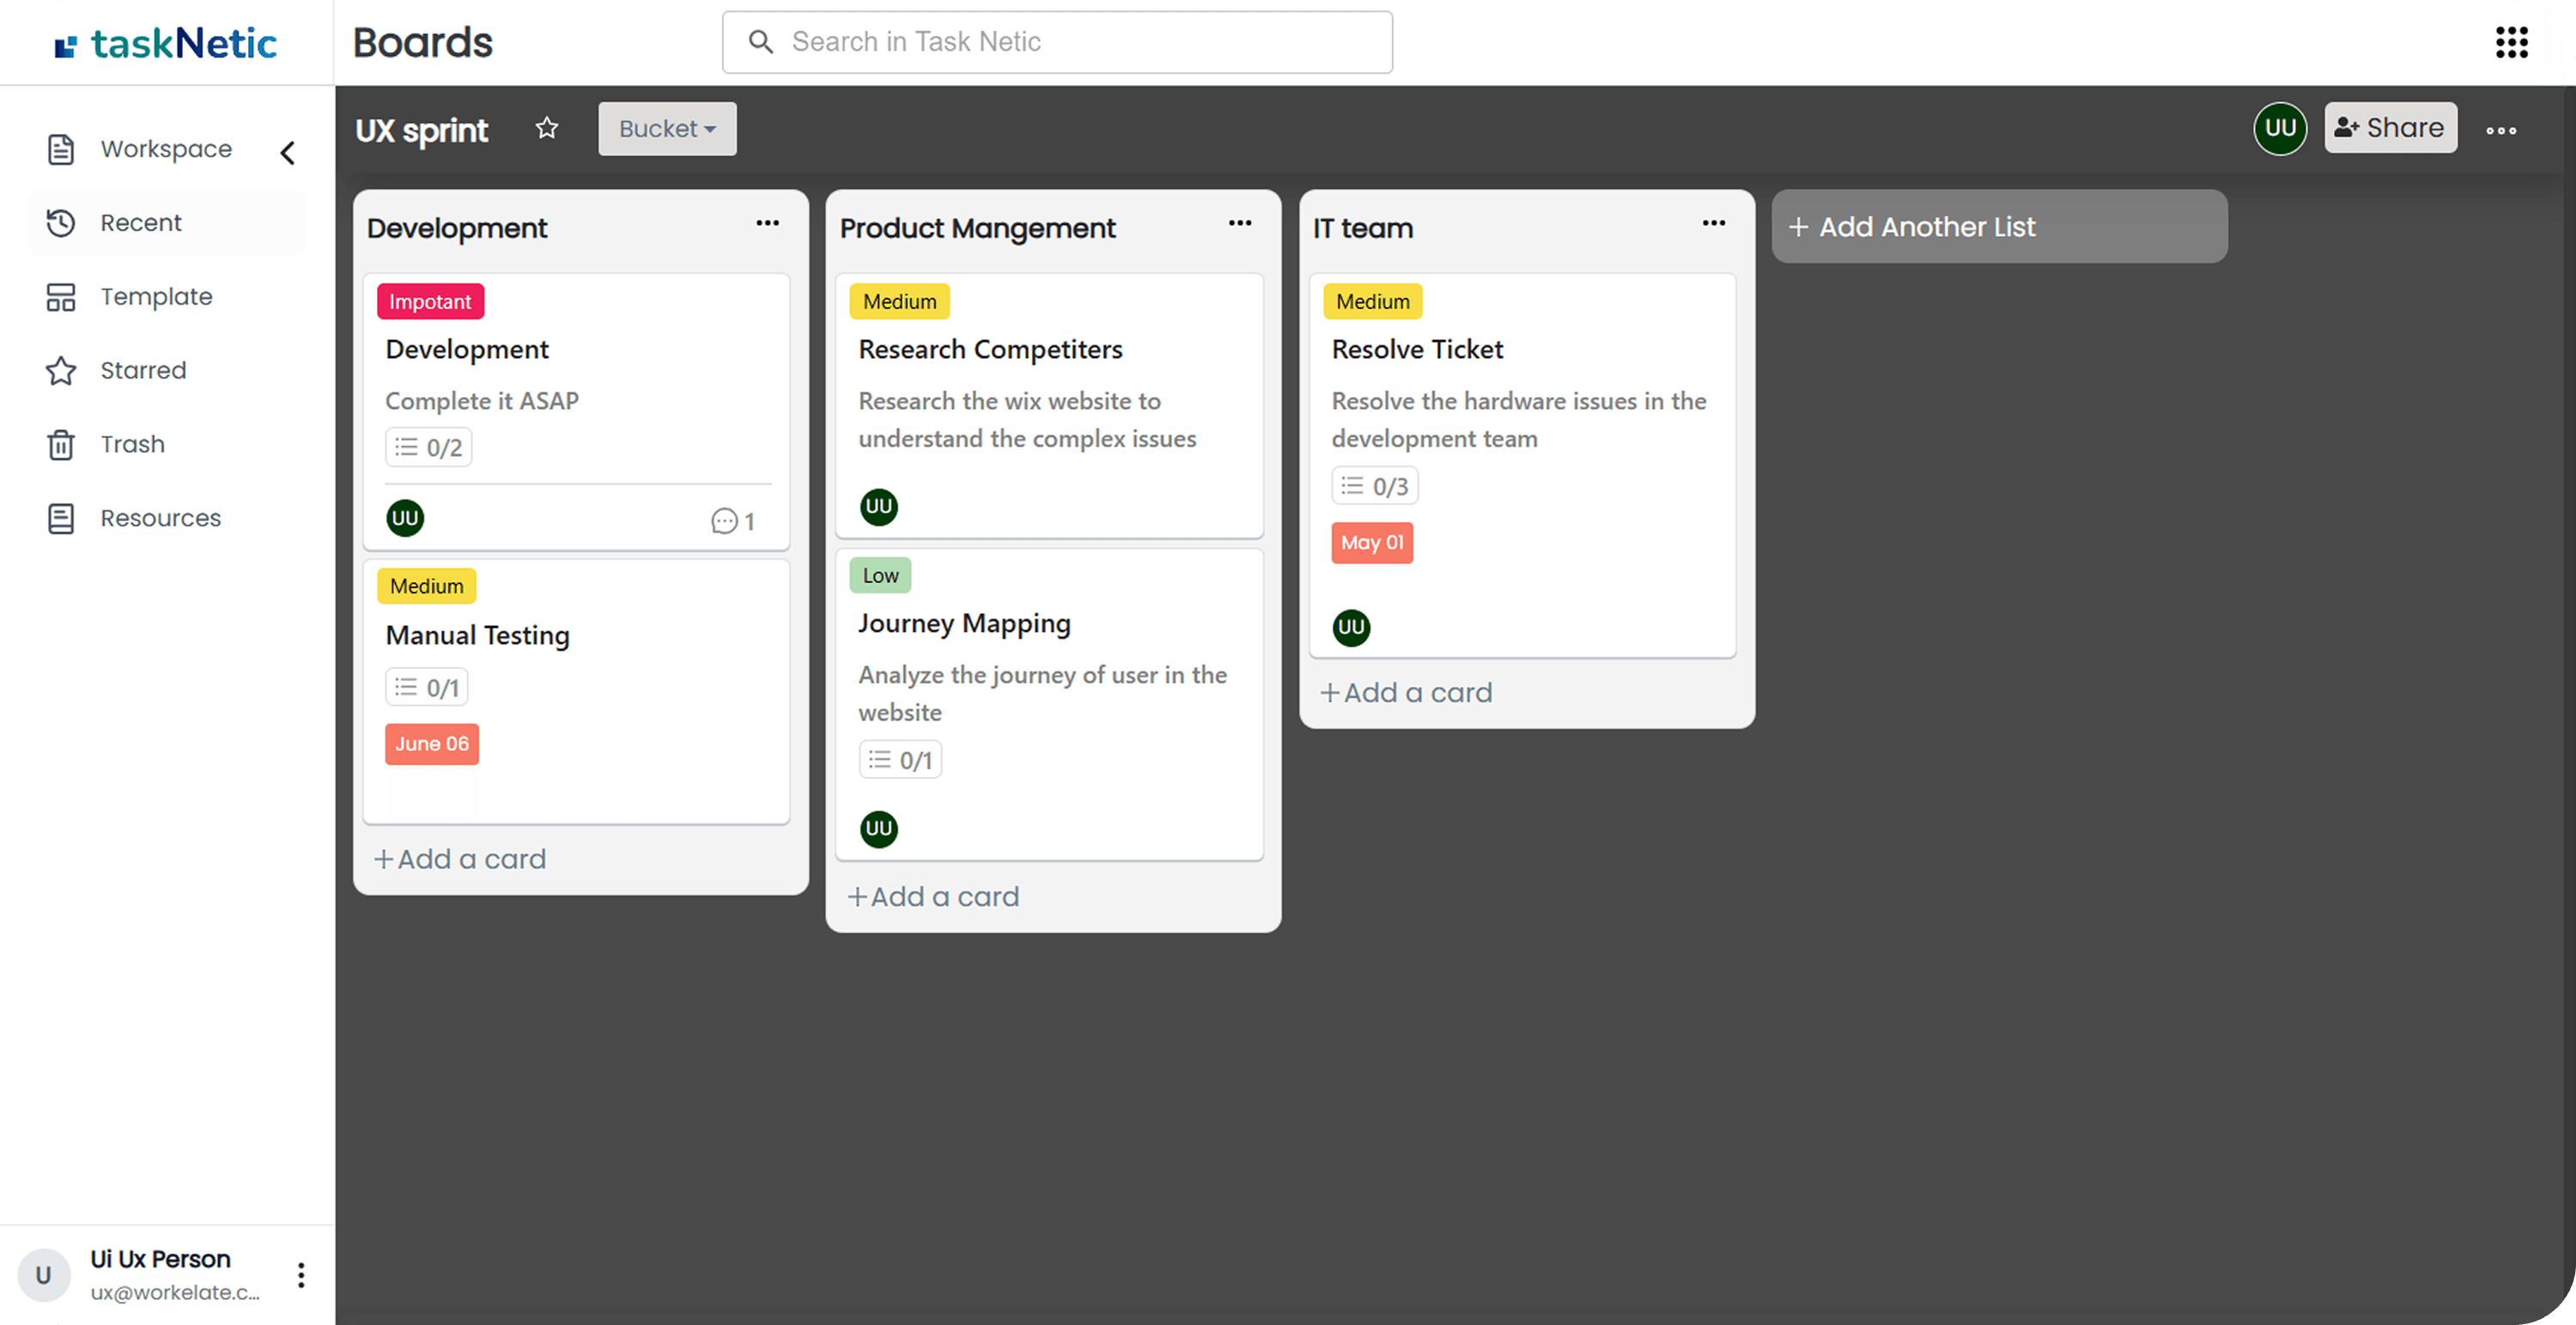Open the apps grid icon
Screen dimensions: 2576x1325
pyautogui.click(x=2511, y=42)
